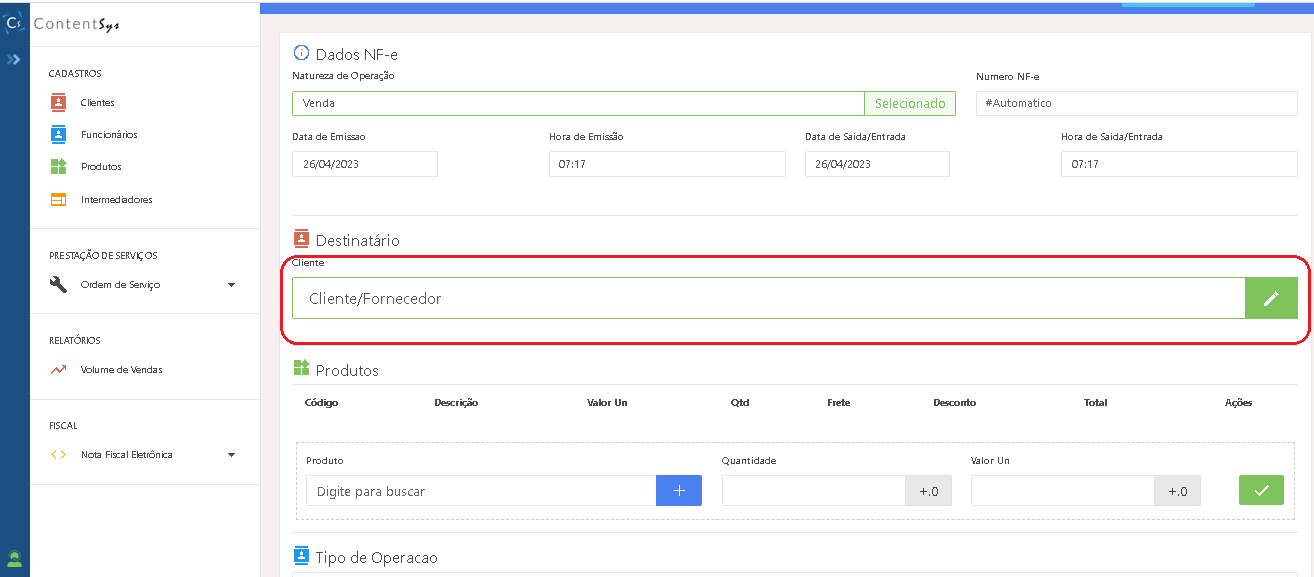The width and height of the screenshot is (1314, 577).
Task: Open Funcionários from the Cadastros menu
Action: tap(108, 135)
